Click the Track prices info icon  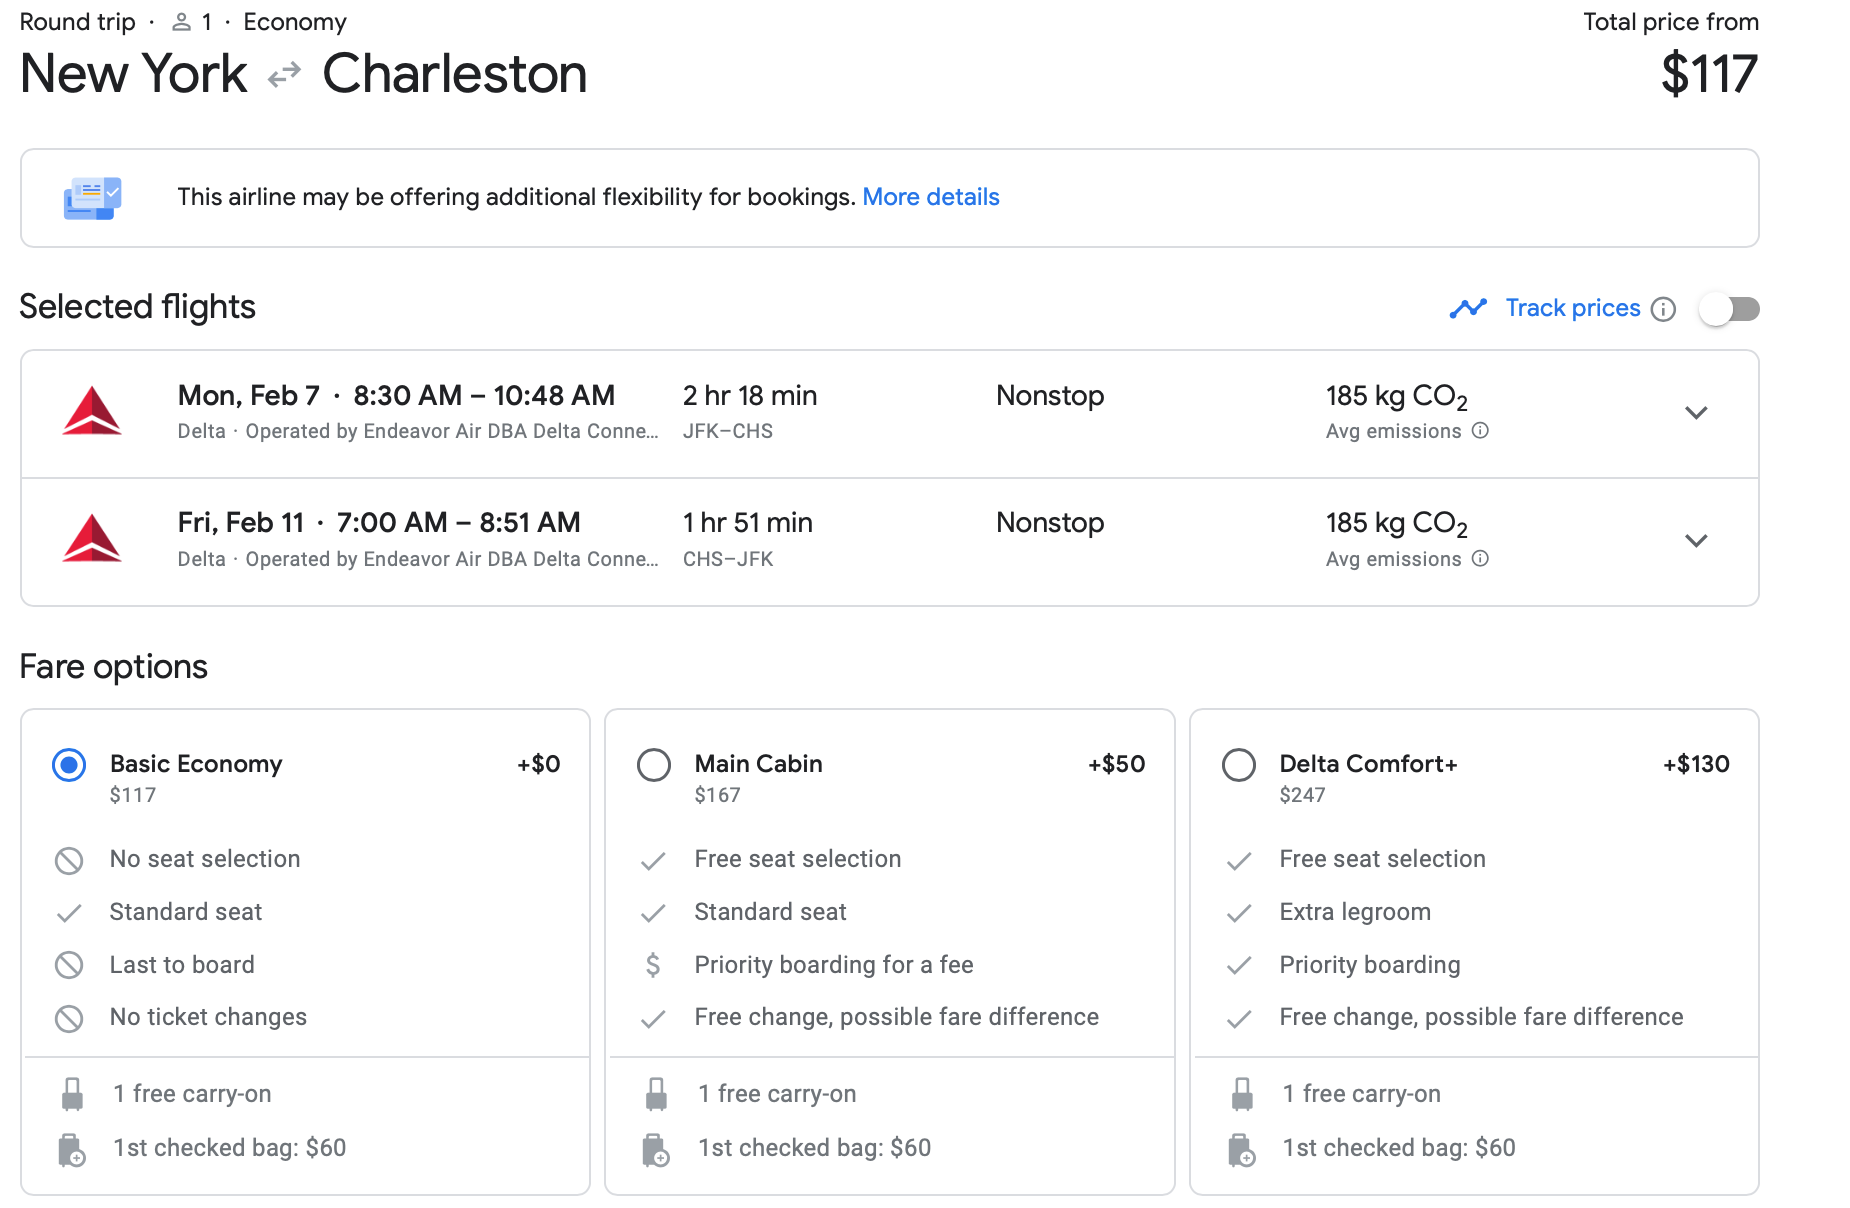click(1663, 309)
